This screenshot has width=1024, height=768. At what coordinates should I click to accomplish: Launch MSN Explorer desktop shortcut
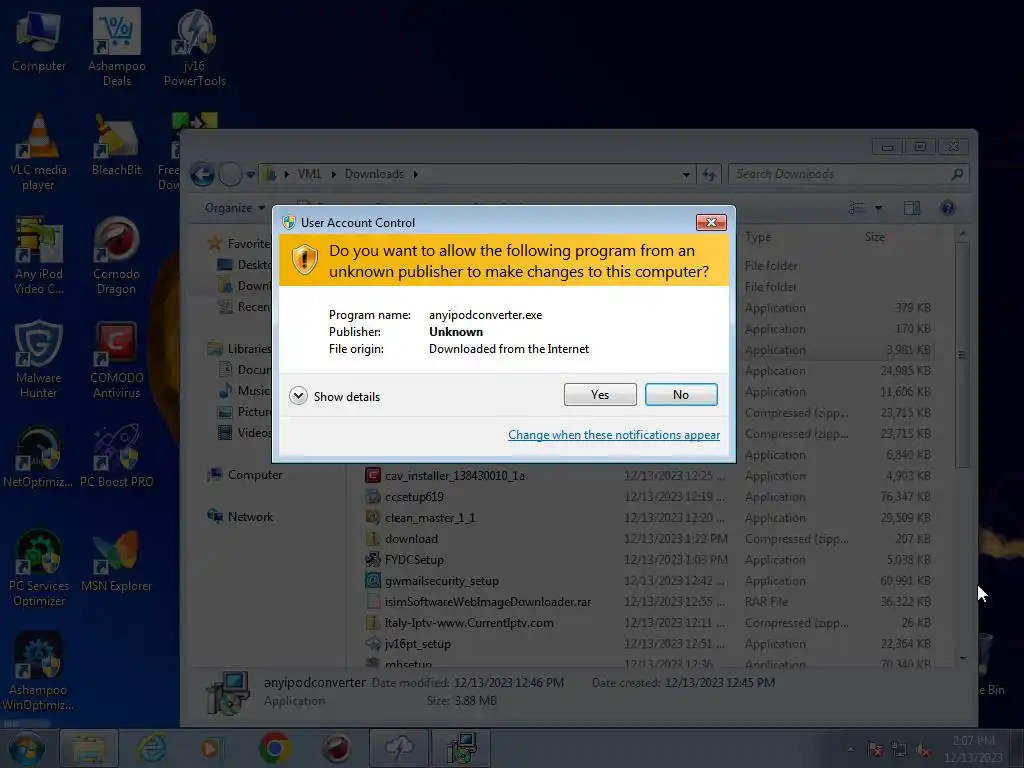116,562
